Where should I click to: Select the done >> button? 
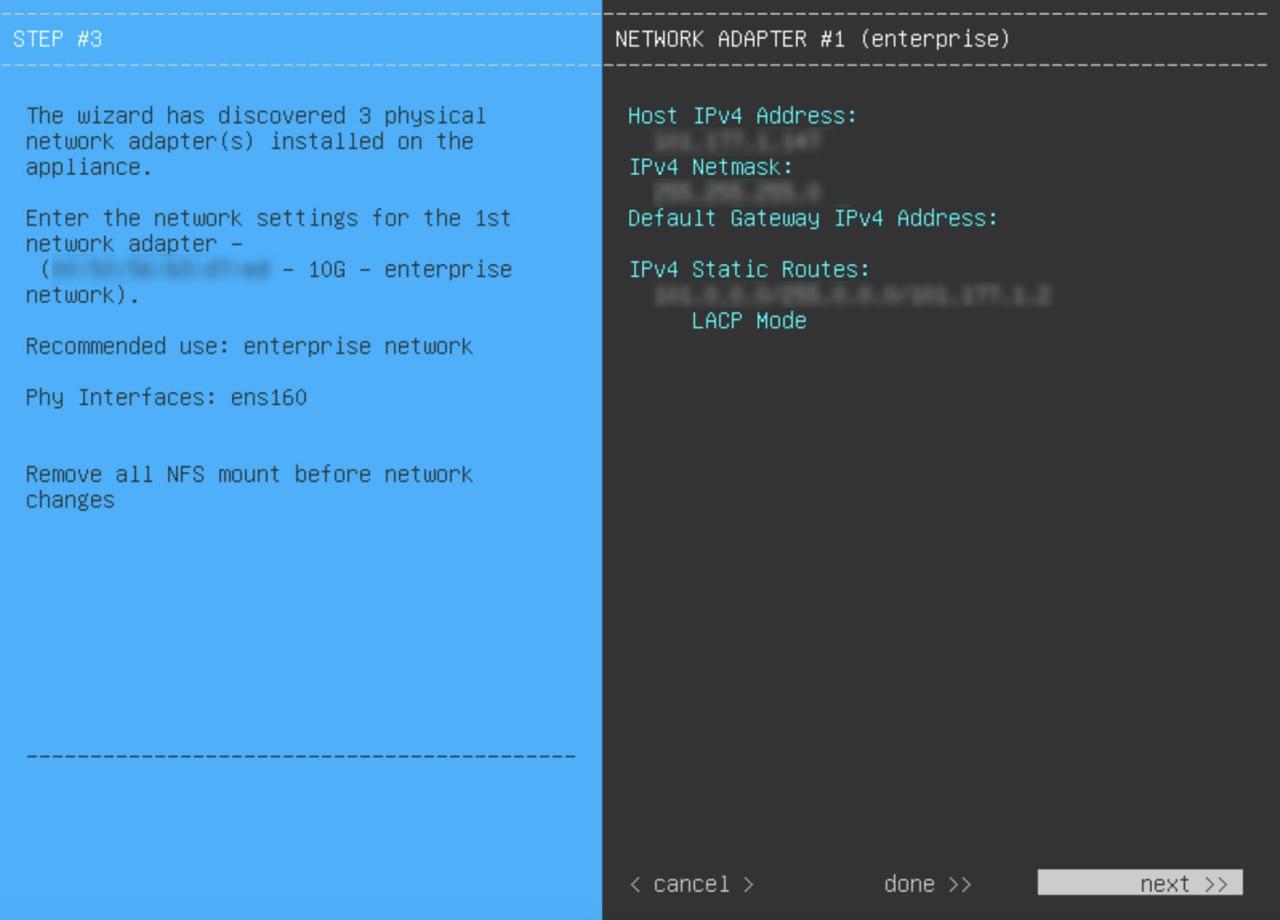(927, 884)
